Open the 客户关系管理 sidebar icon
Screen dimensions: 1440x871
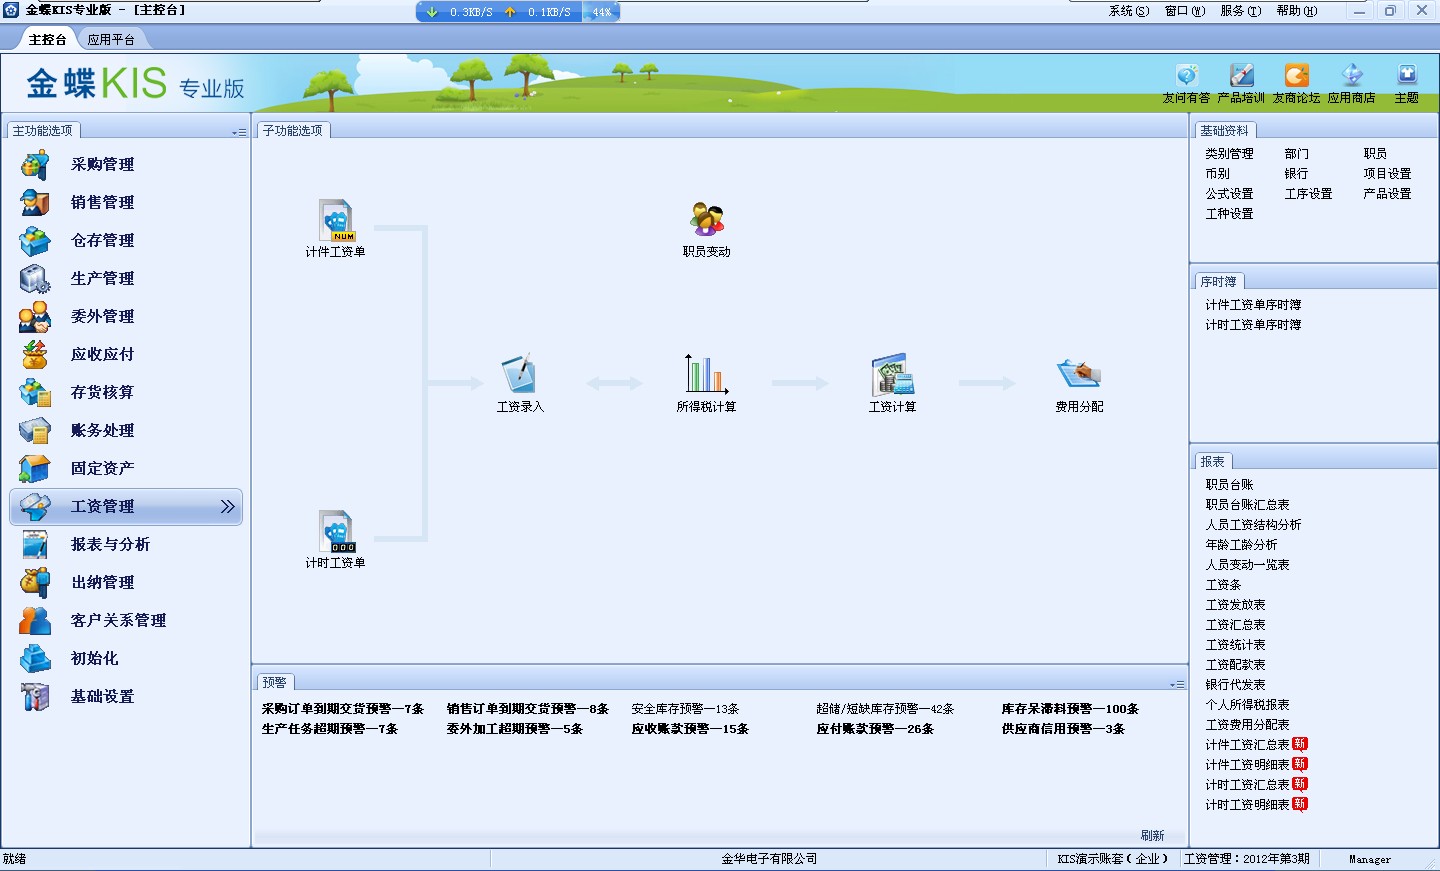(x=35, y=620)
